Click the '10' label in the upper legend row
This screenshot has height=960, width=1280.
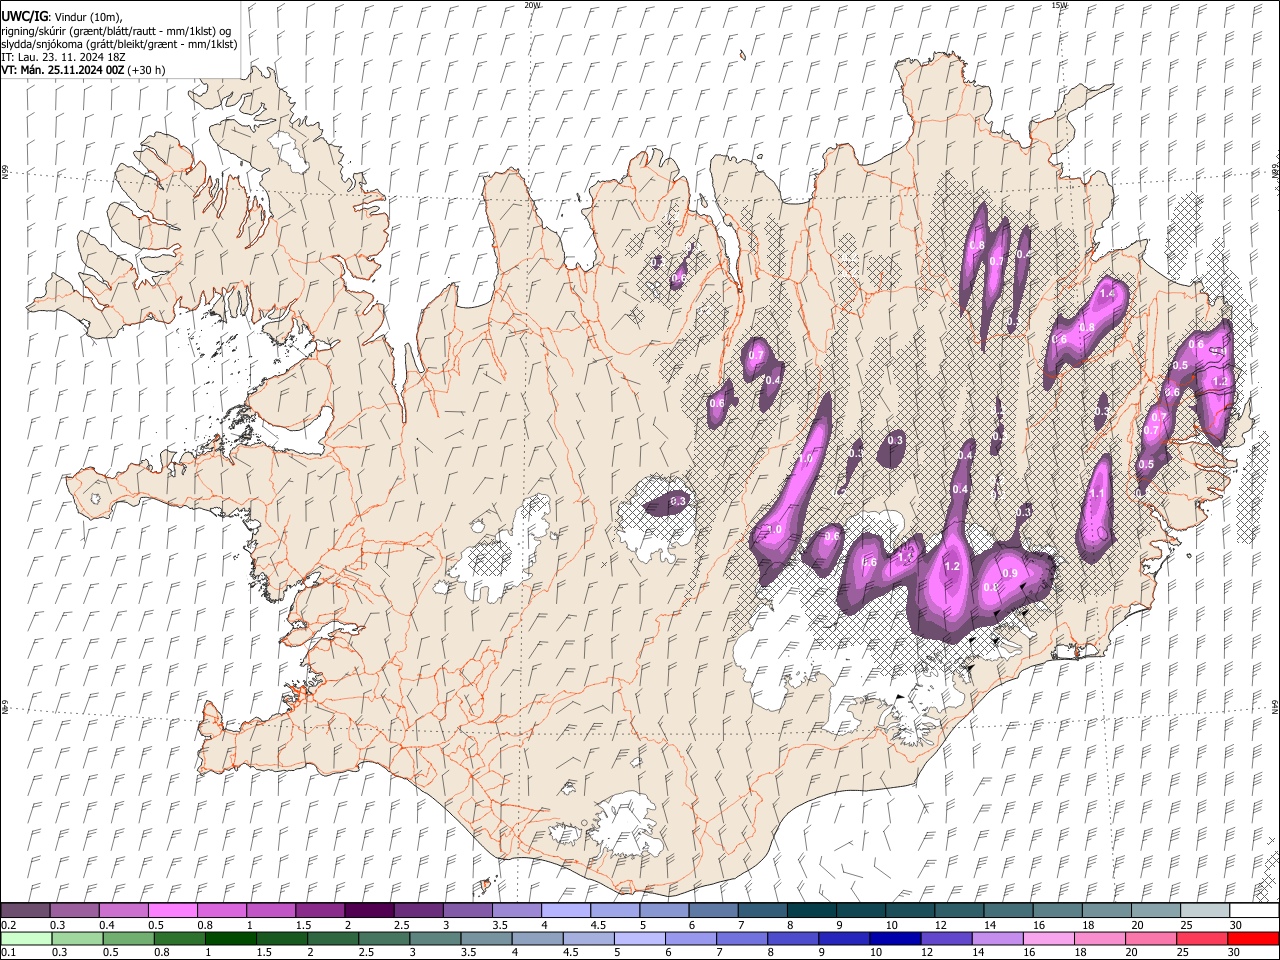click(891, 925)
